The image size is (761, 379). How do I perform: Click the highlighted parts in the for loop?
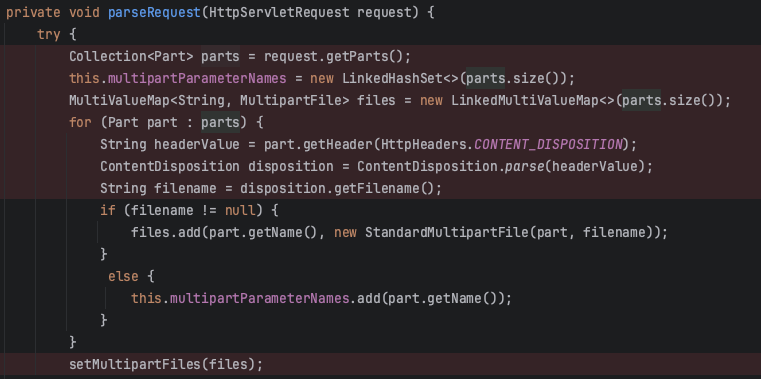pyautogui.click(x=220, y=122)
